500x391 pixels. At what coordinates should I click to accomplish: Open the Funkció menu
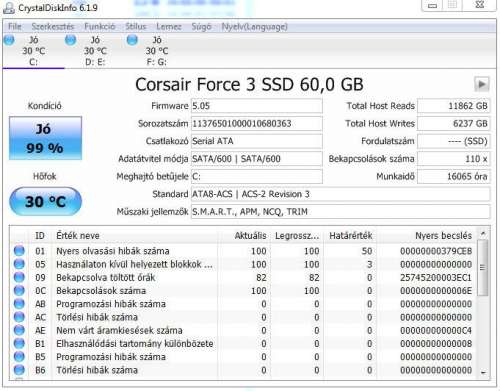point(99,26)
